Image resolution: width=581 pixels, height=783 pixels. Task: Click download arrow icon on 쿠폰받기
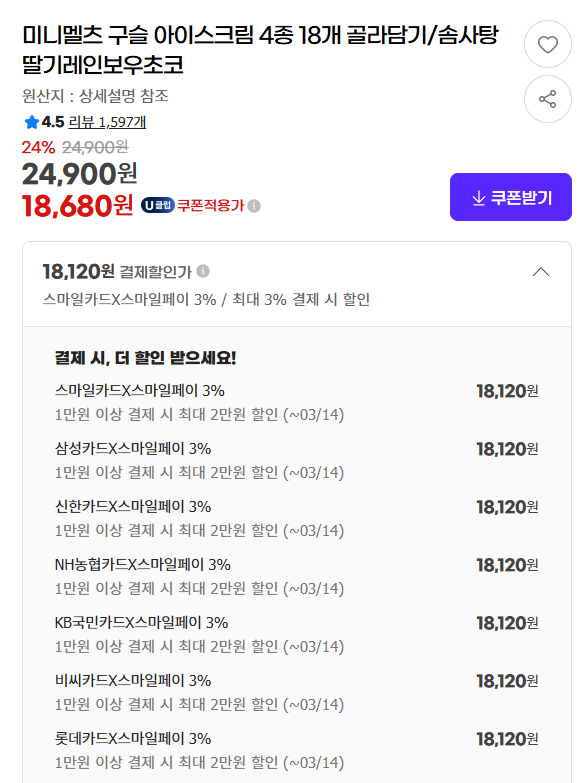(479, 198)
